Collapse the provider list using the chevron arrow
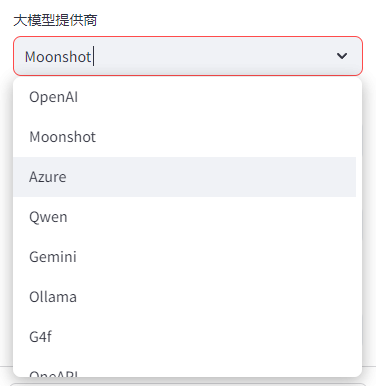This screenshot has width=376, height=386. [x=342, y=56]
